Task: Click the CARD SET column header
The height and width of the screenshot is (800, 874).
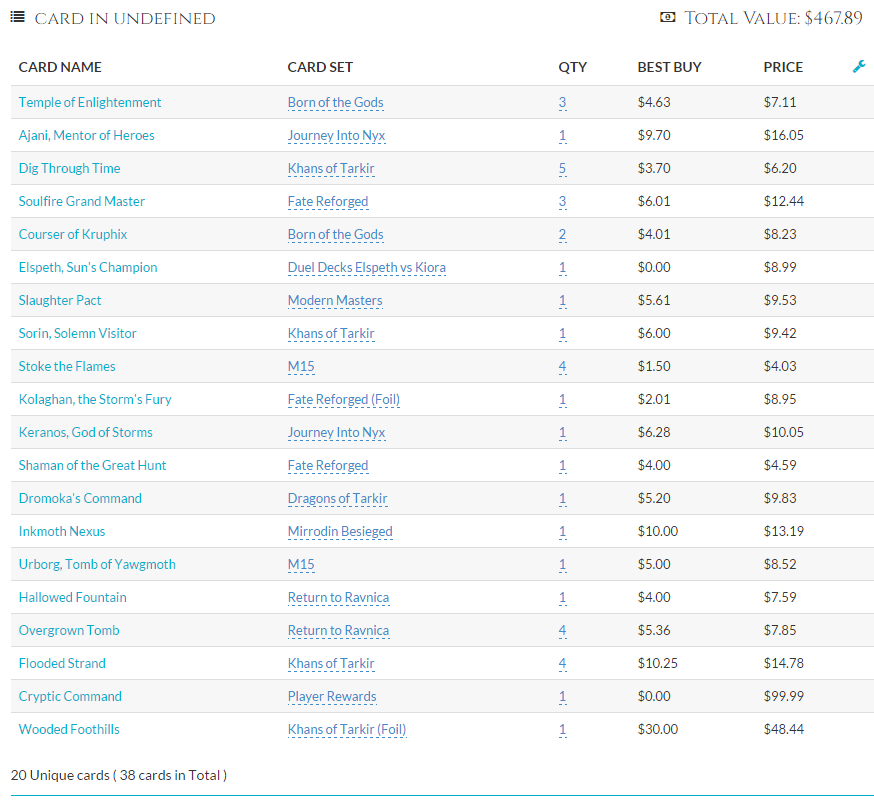Action: [x=320, y=67]
